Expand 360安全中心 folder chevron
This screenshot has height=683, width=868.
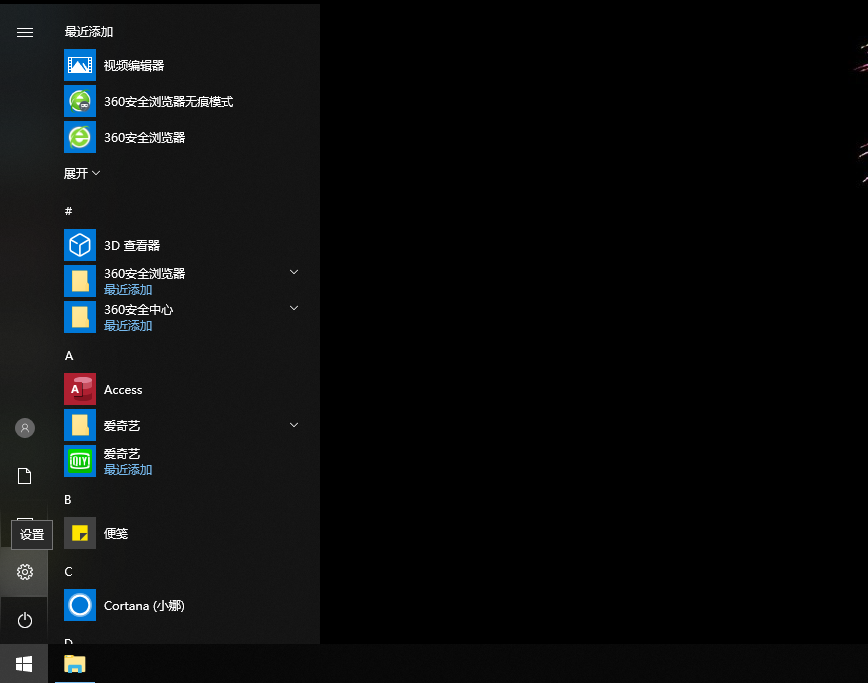[294, 308]
